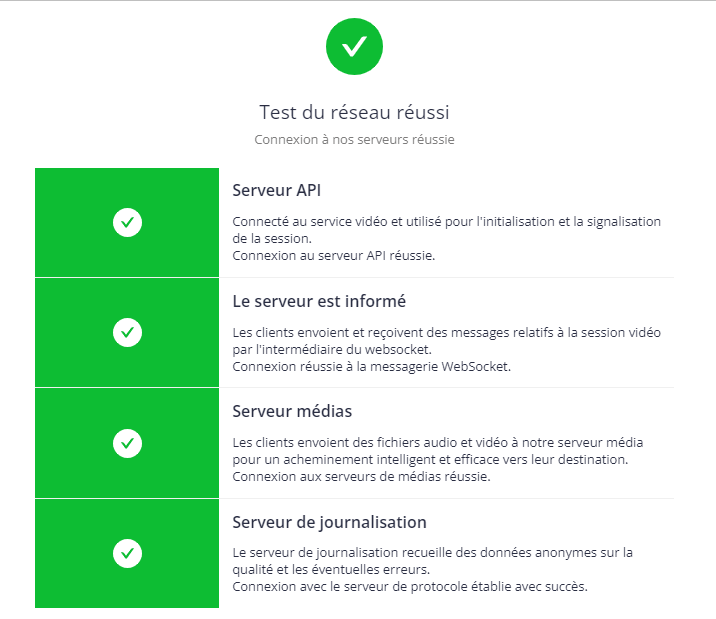Click the Serveur de journalisation checkmark icon
Viewport: 716px width, 619px height.
click(127, 554)
